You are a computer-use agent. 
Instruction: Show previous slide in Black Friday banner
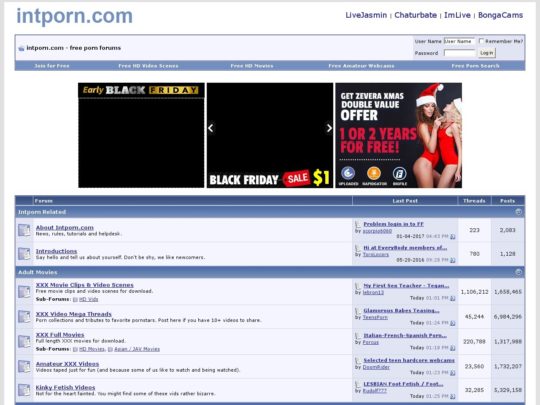tap(211, 128)
